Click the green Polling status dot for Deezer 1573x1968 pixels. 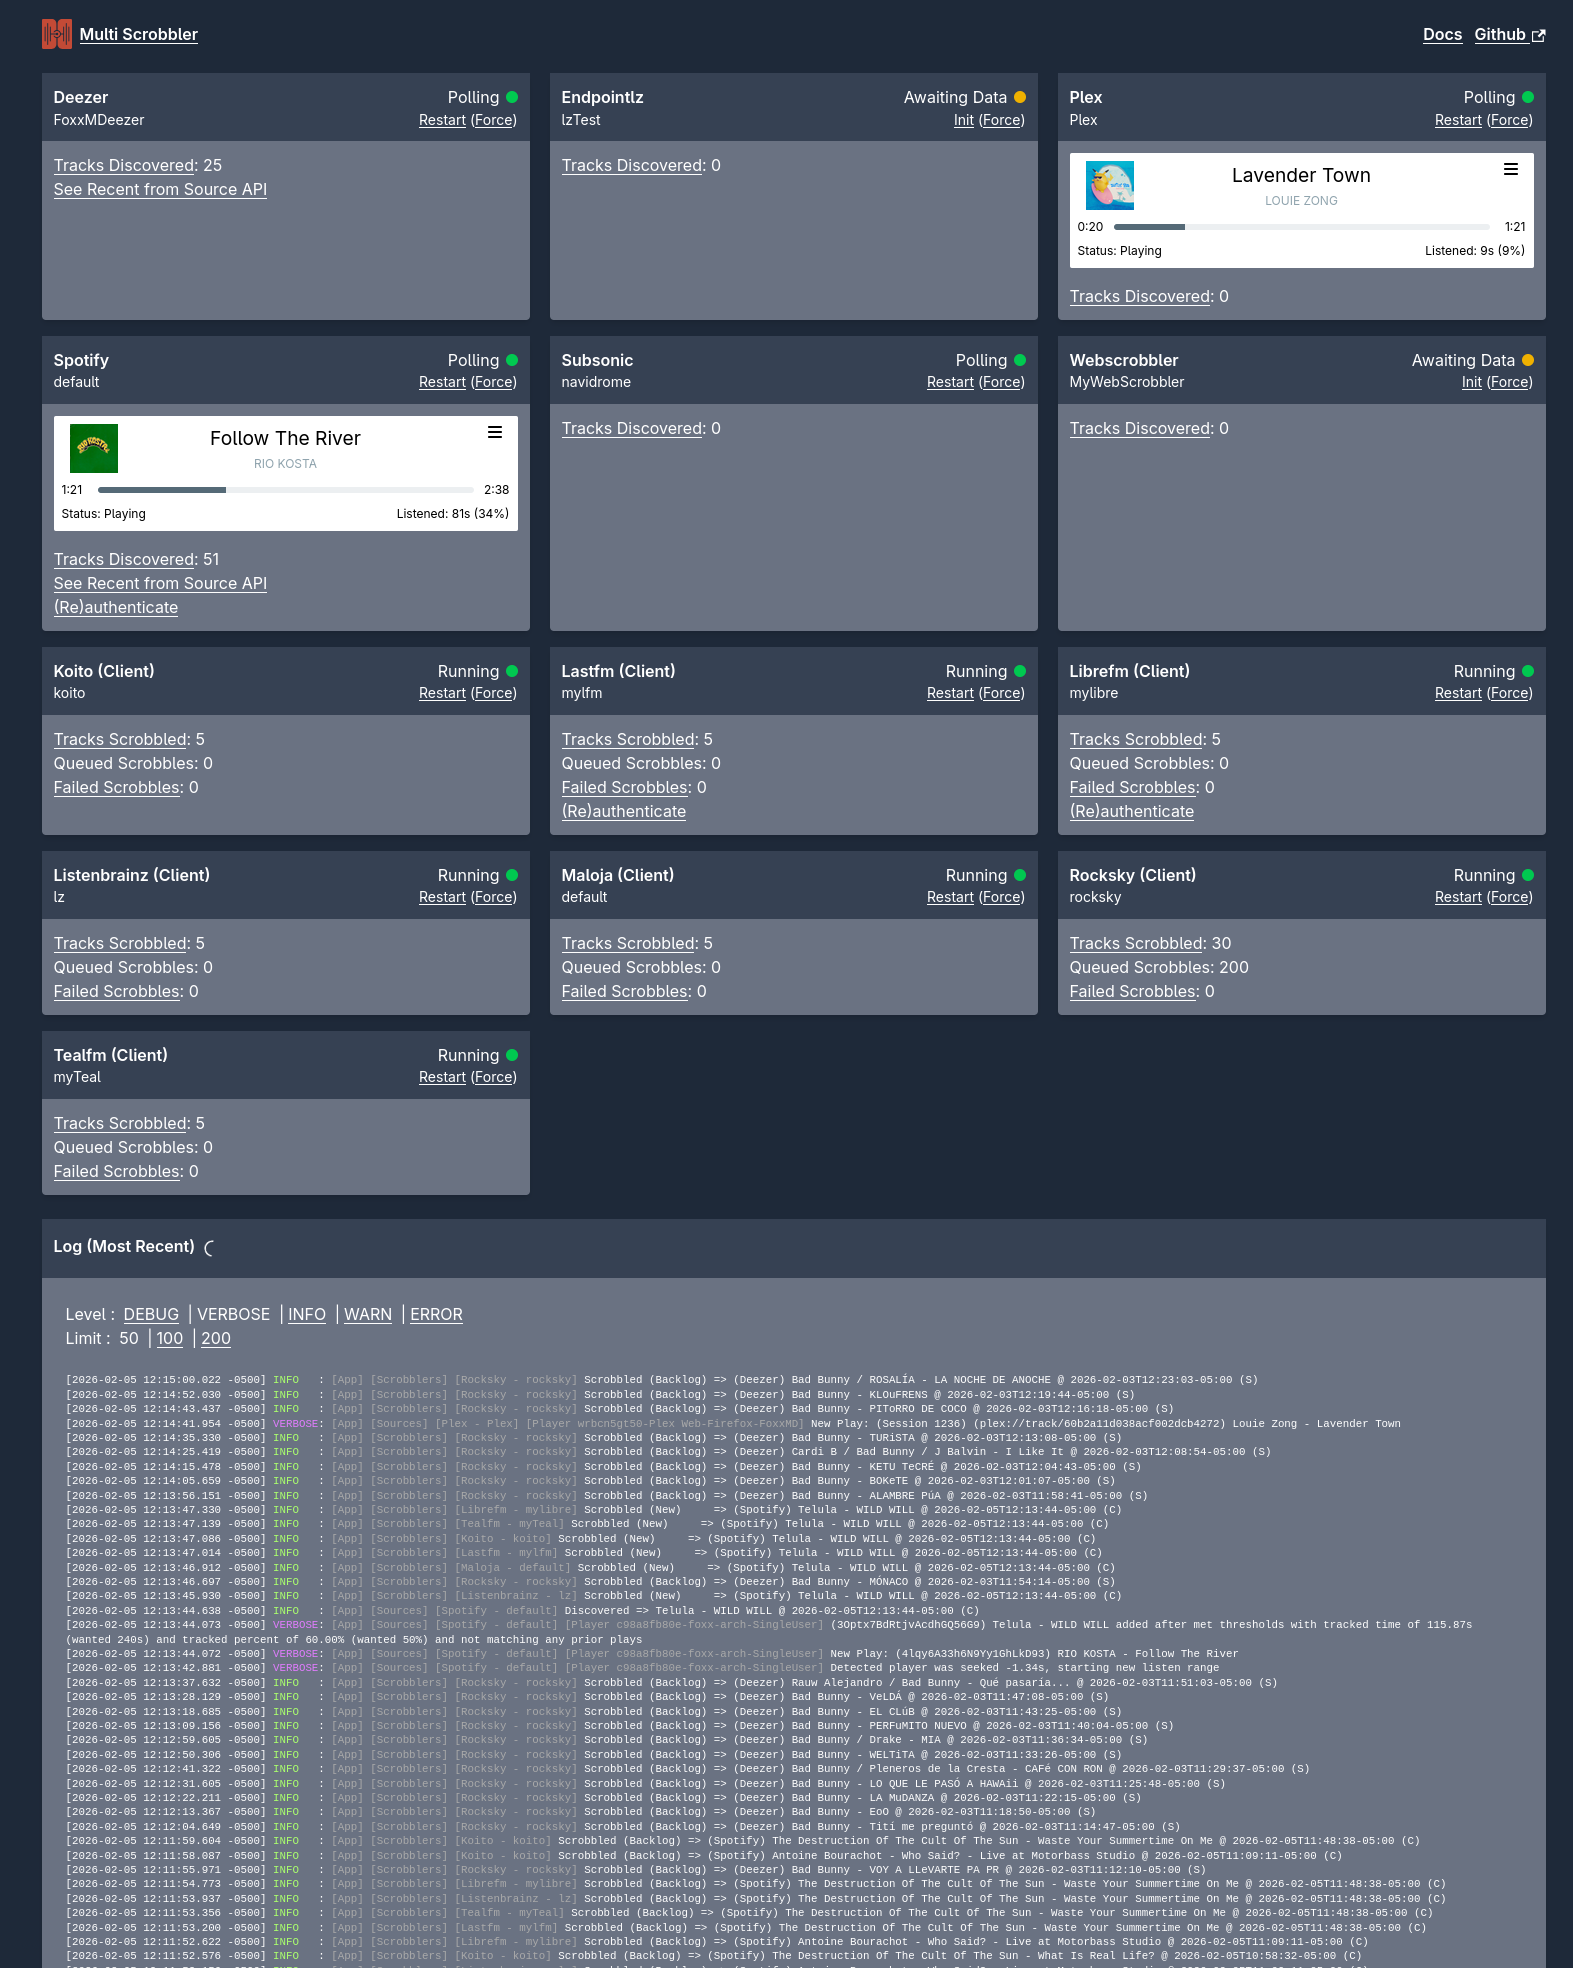tap(512, 98)
